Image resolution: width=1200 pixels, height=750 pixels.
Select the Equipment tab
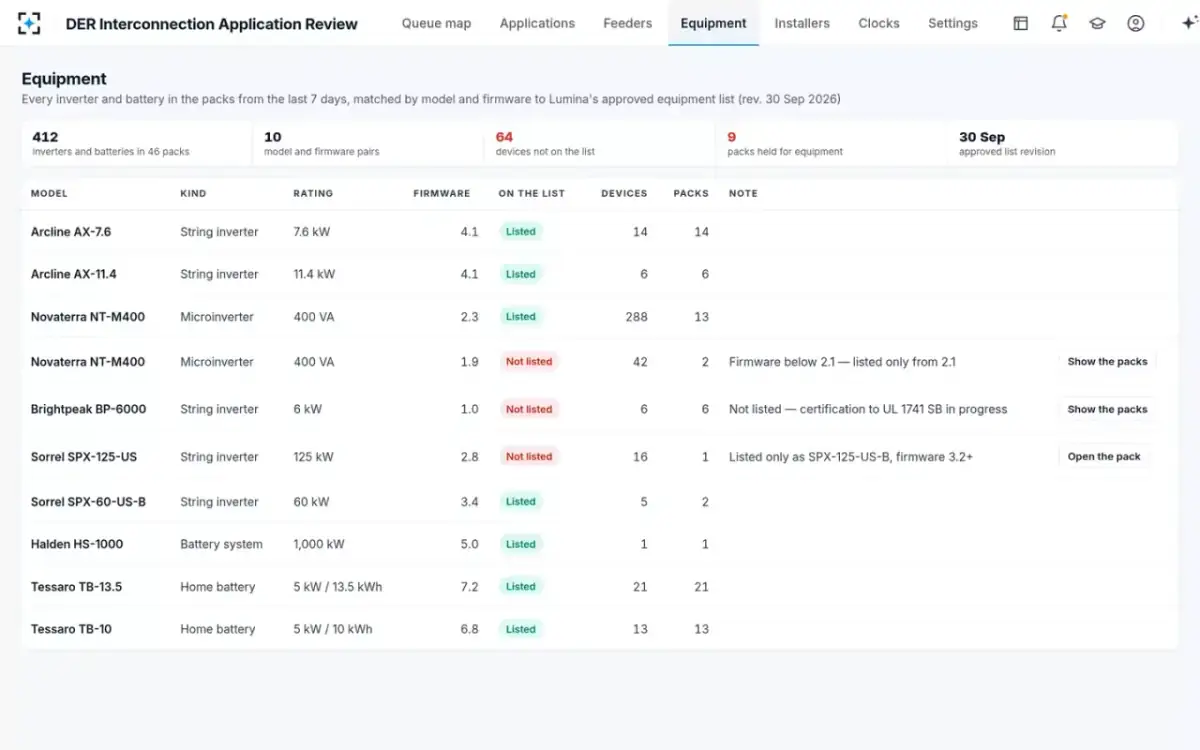pos(713,23)
